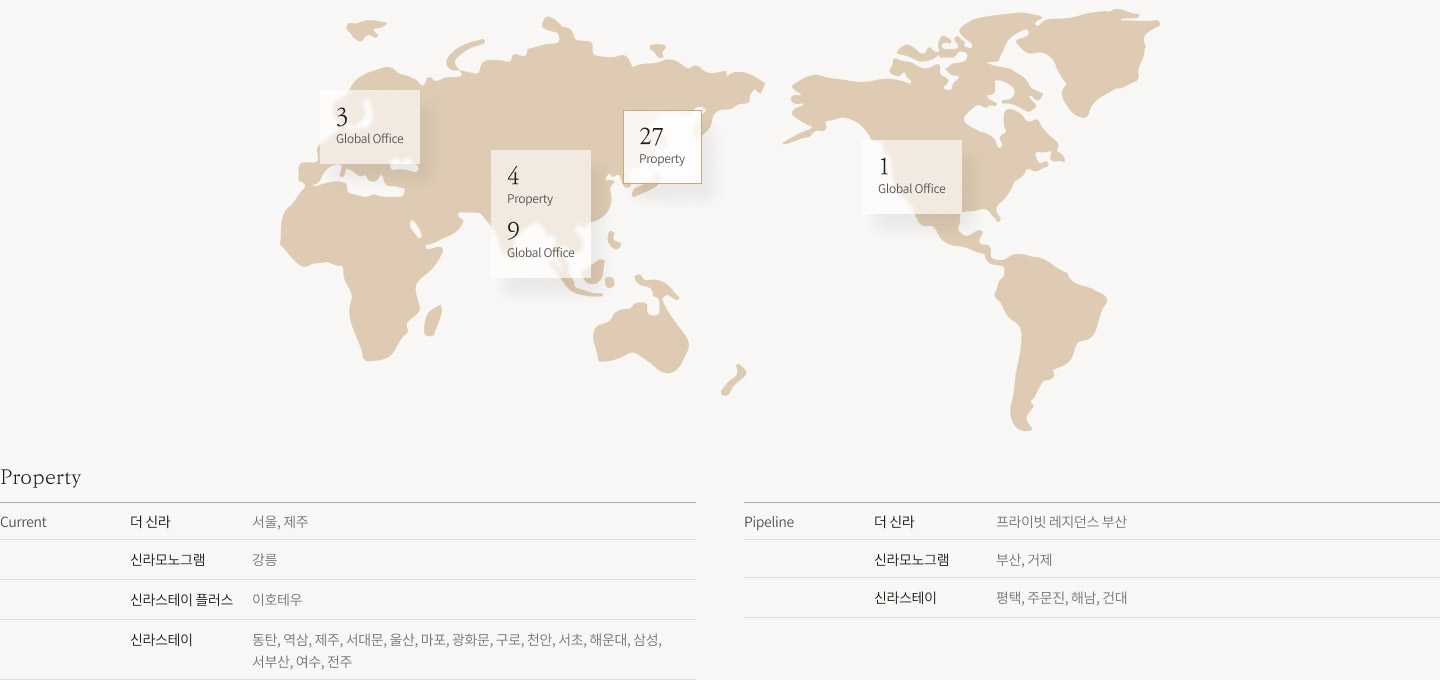Viewport: 1440px width, 680px height.
Task: Click the 9 Global Office label
Action: [541, 241]
